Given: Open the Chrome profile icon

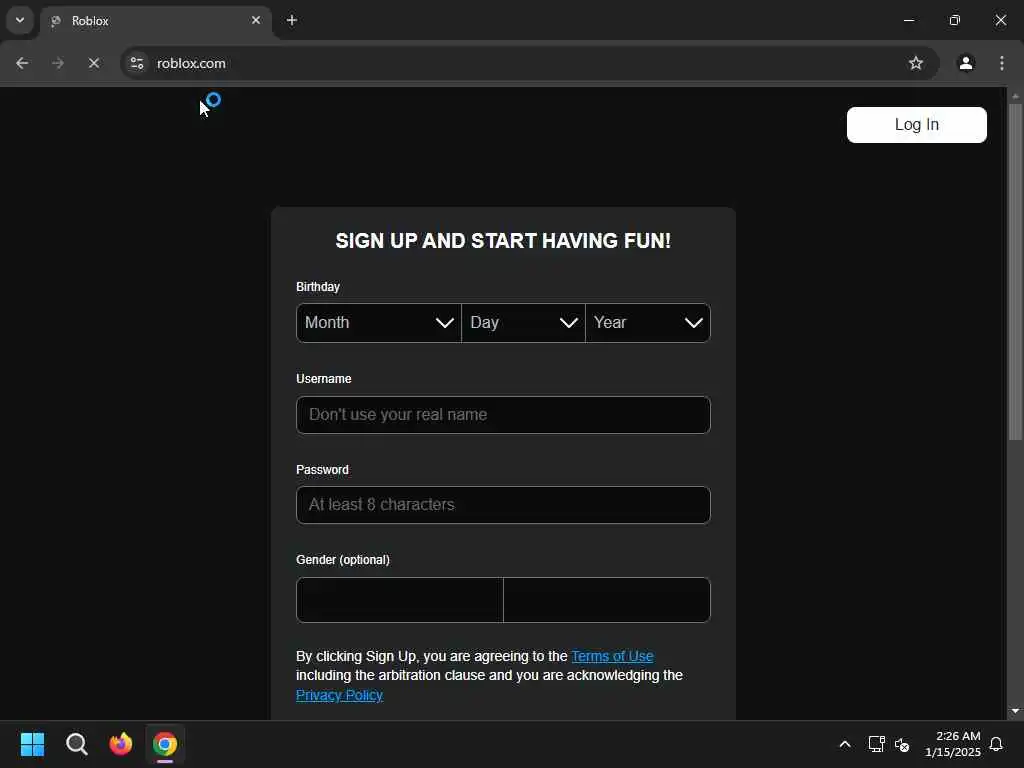Looking at the screenshot, I should click(x=966, y=63).
